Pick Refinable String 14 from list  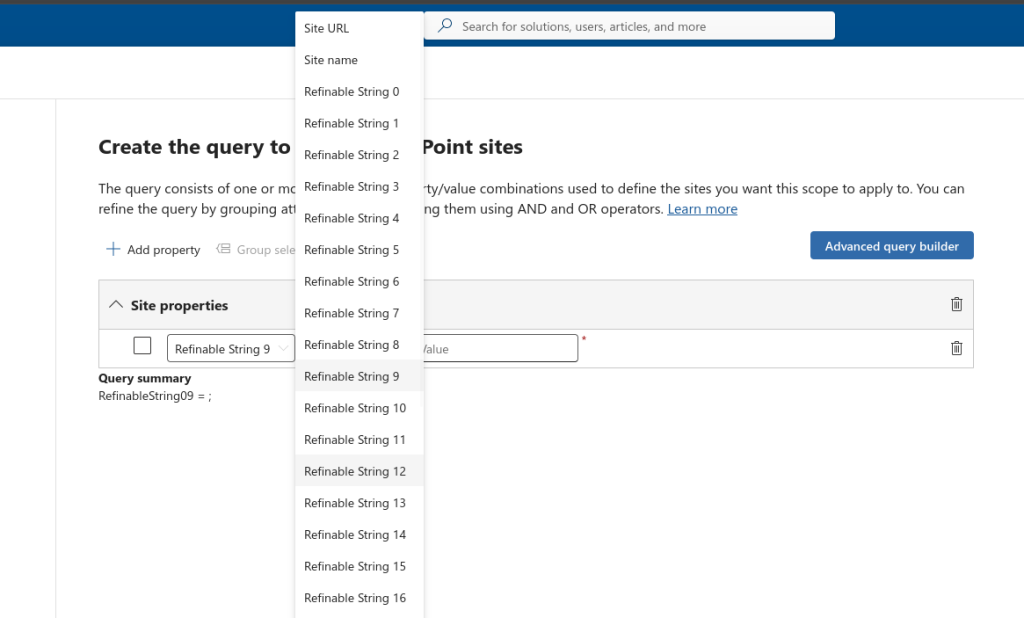coord(359,535)
